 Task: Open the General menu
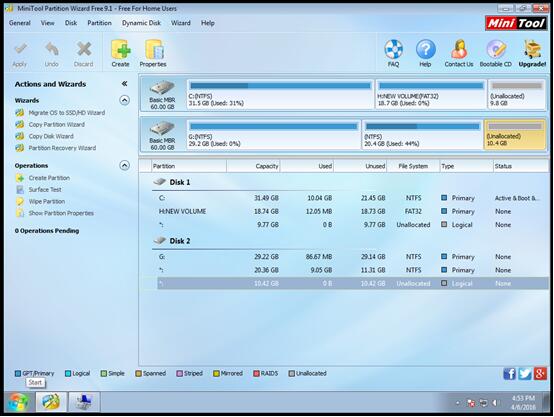point(20,23)
